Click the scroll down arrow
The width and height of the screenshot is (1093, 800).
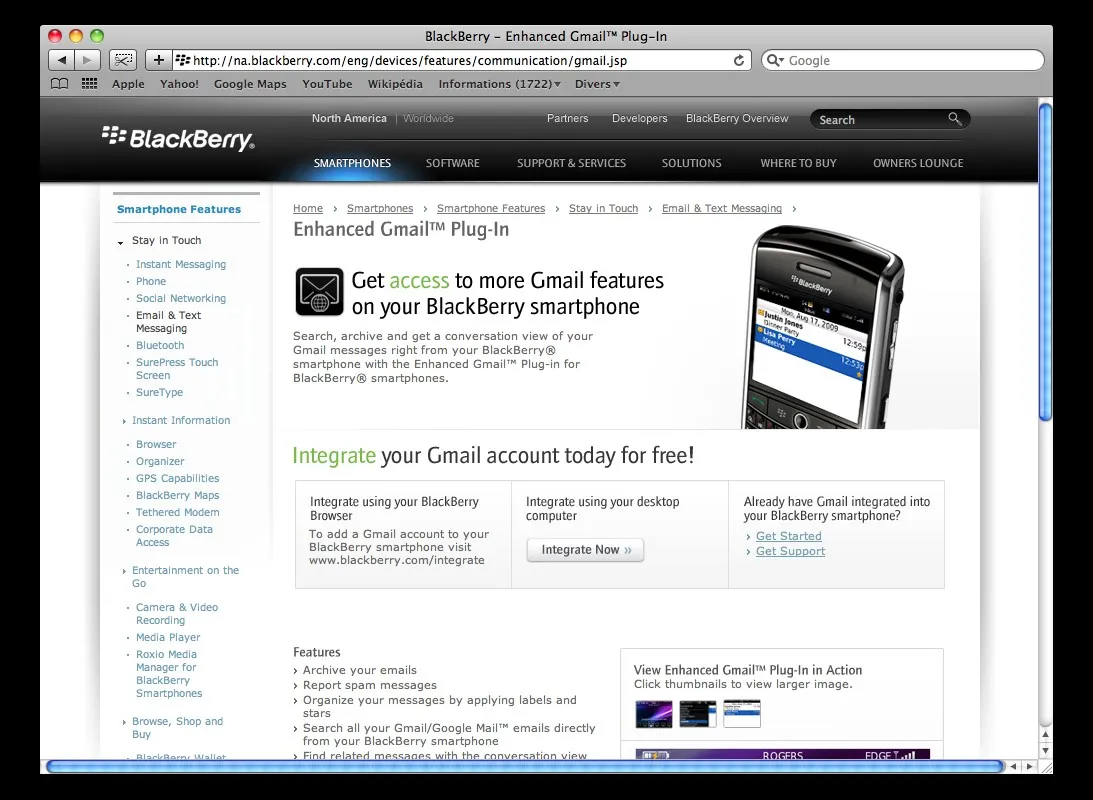tap(1045, 751)
